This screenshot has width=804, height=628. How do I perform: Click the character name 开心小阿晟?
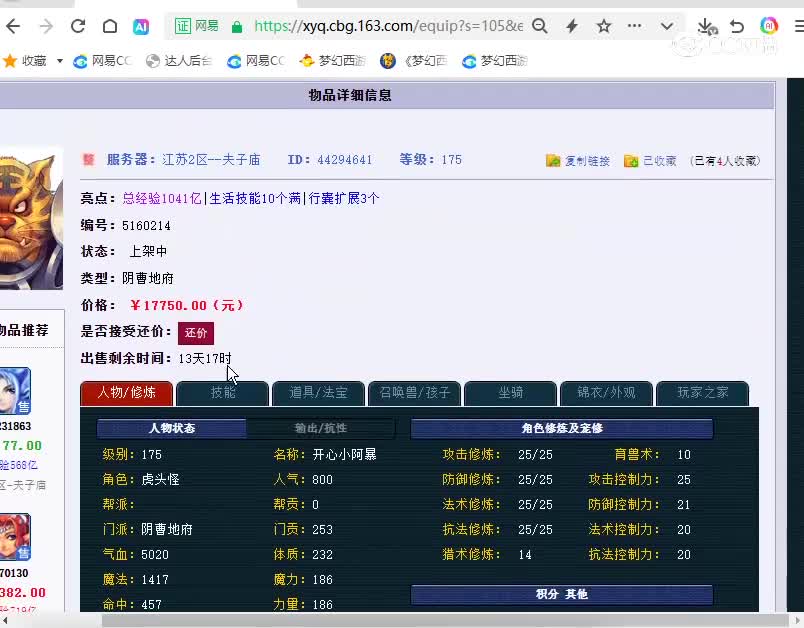344,455
